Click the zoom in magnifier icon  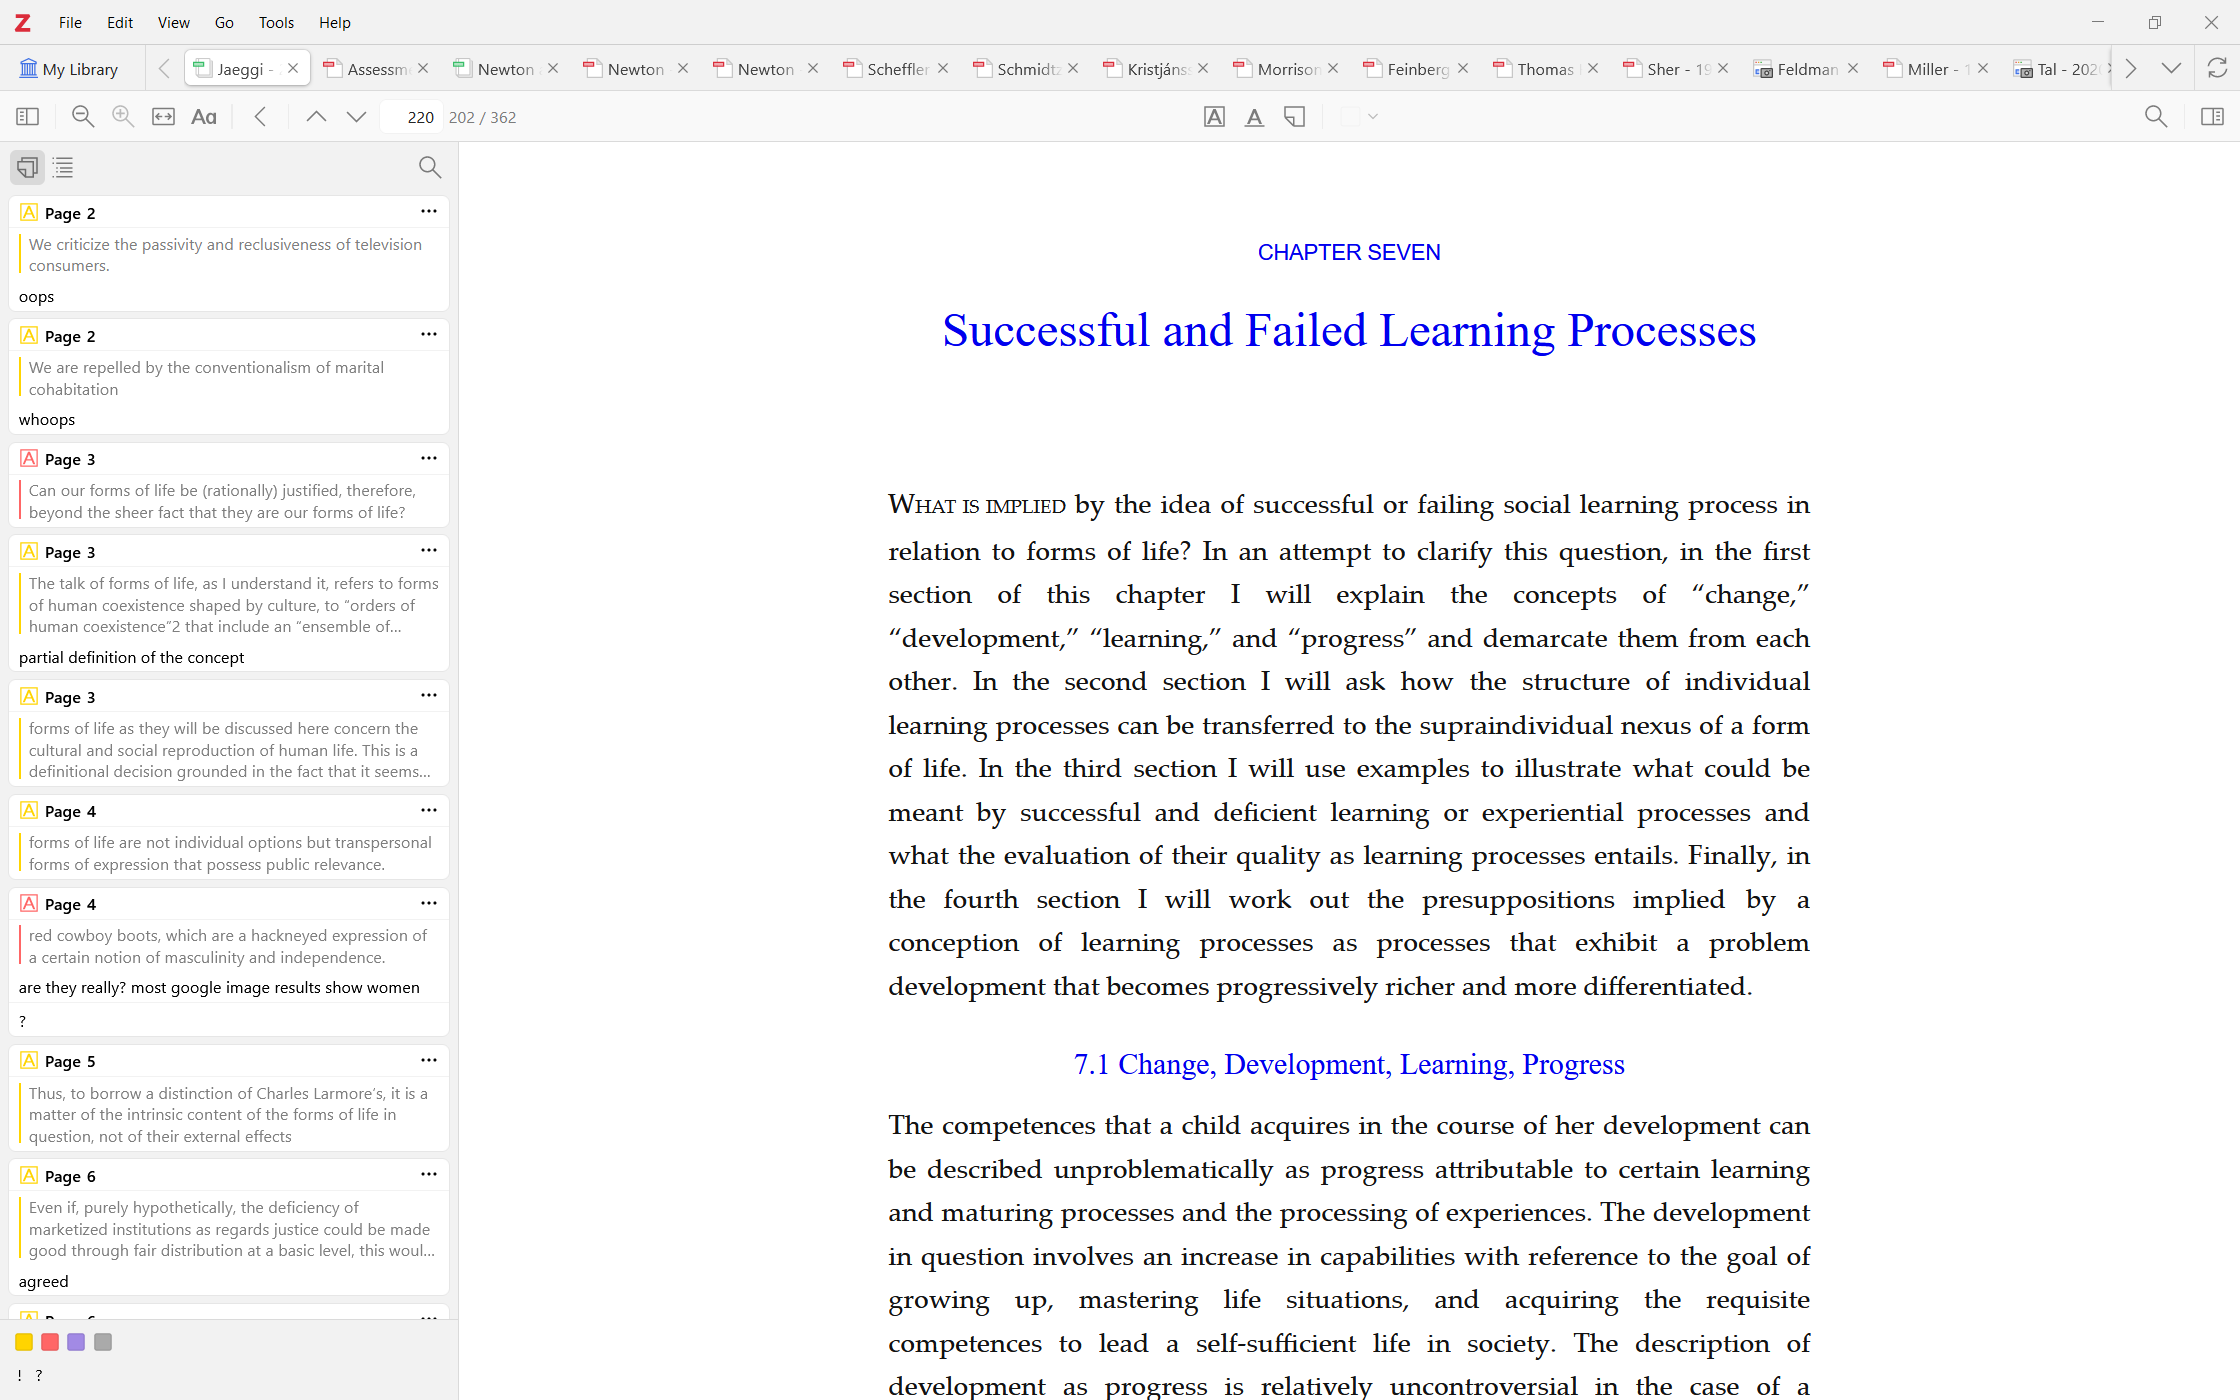(x=123, y=117)
